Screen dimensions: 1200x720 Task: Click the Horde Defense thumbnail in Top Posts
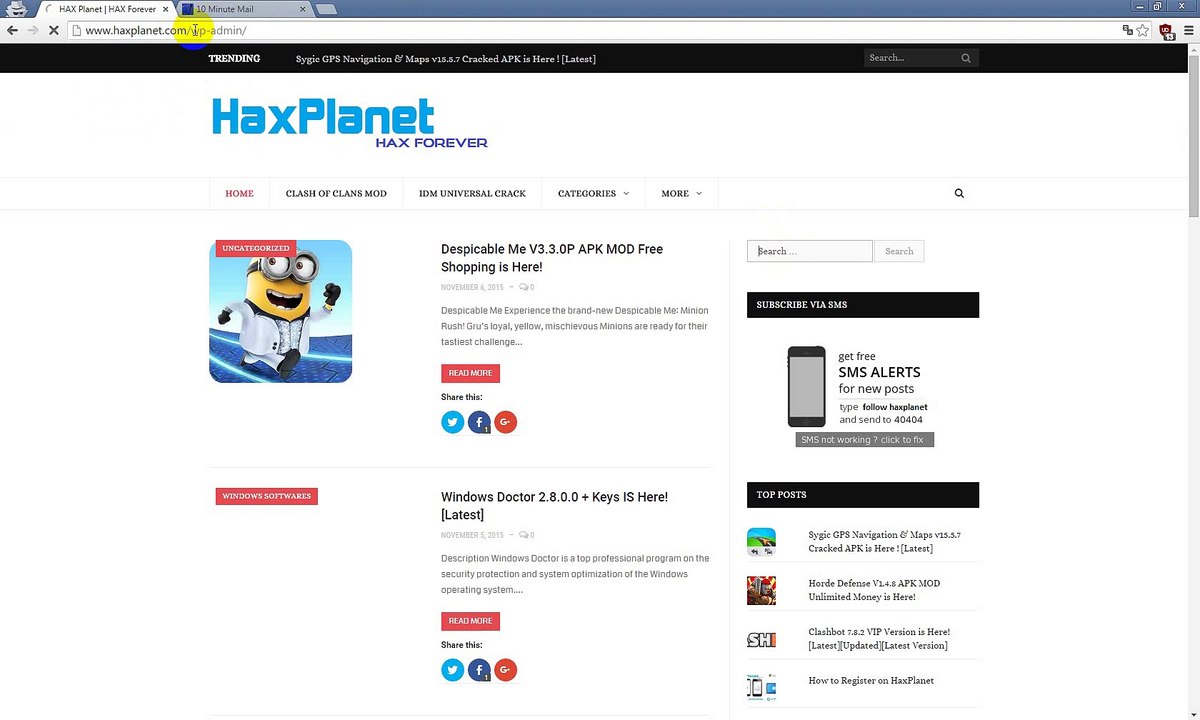761,590
